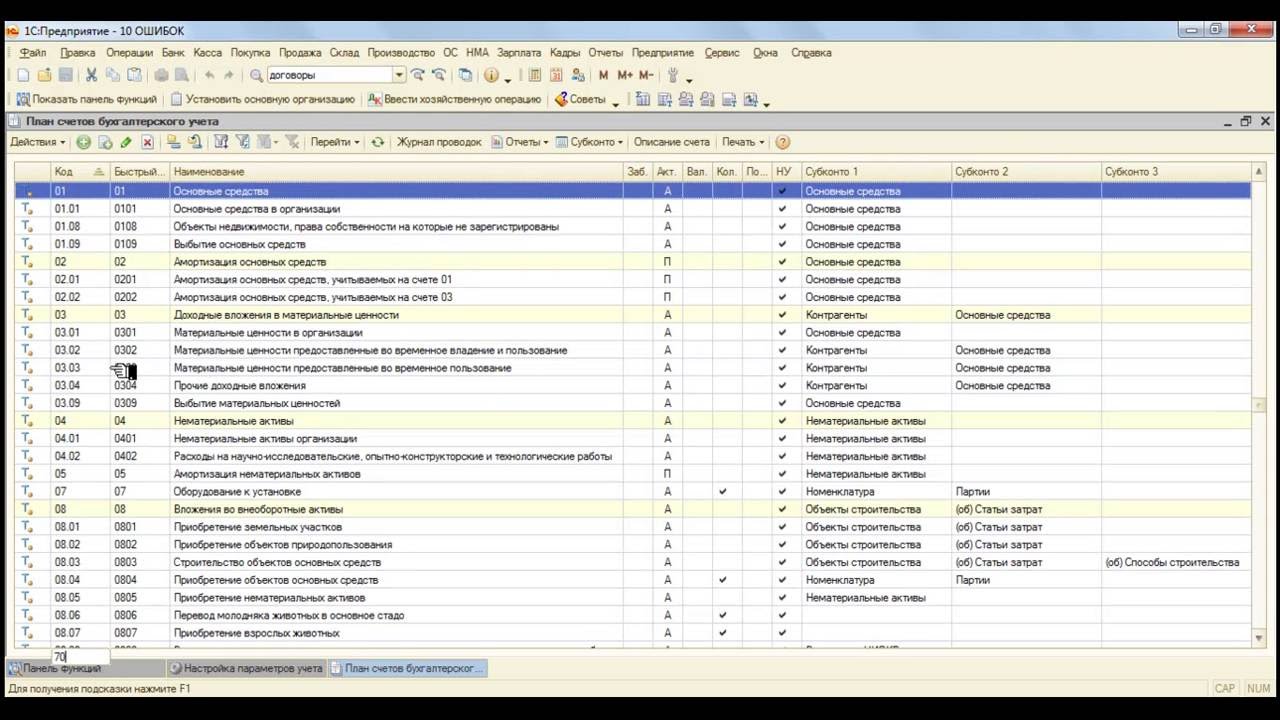The image size is (1280, 720).
Task: Click the green refresh list icon
Action: [x=377, y=142]
